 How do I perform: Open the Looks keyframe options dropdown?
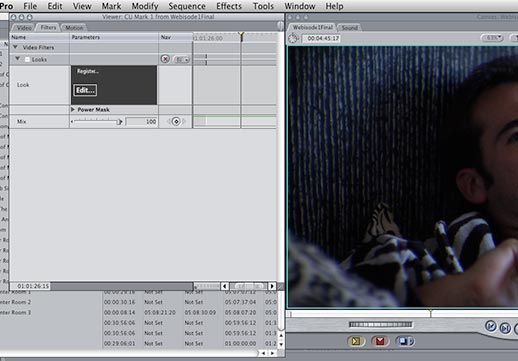click(182, 59)
